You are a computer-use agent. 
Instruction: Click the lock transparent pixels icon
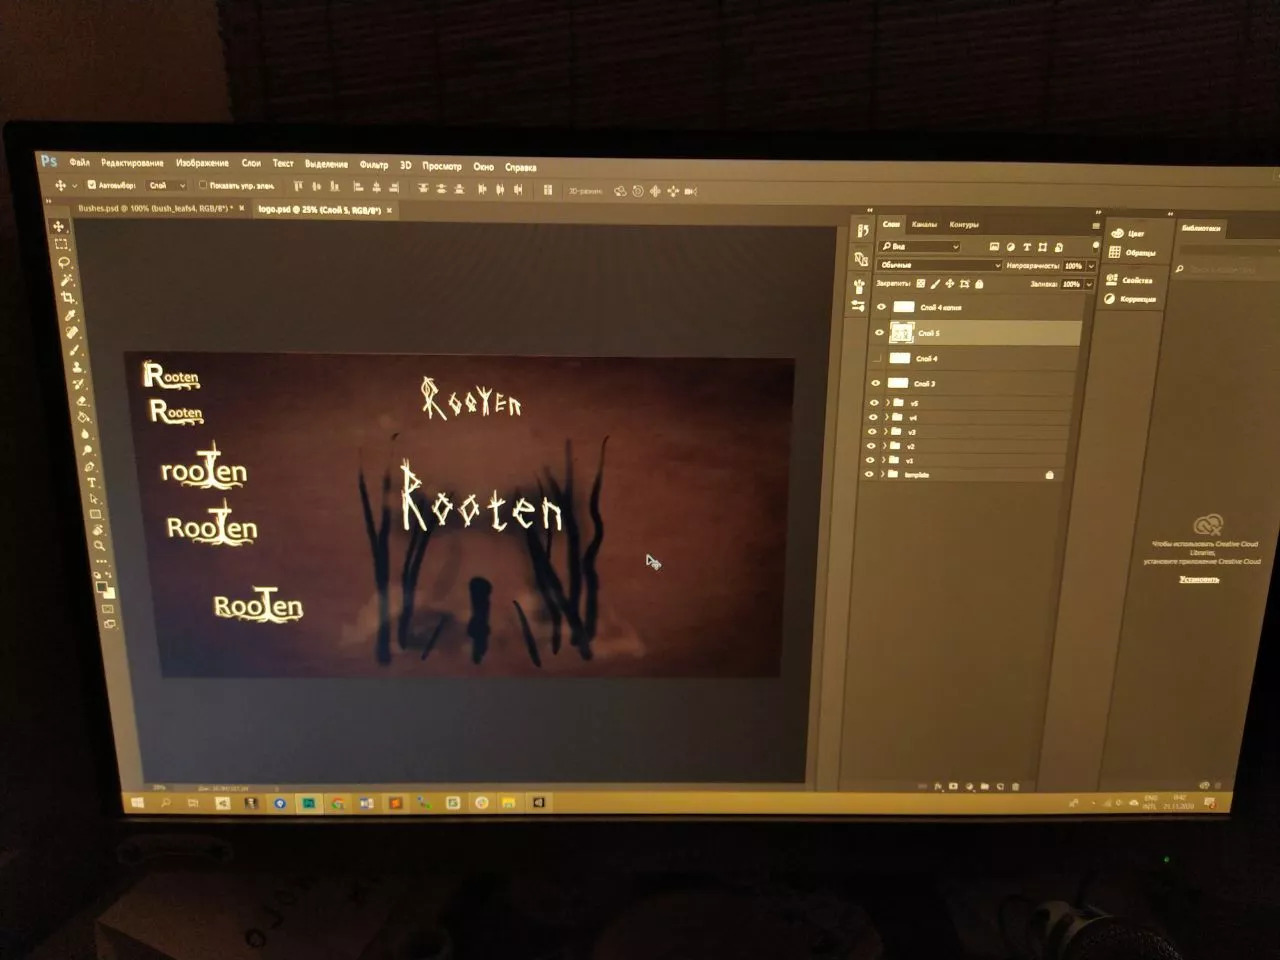[x=921, y=284]
